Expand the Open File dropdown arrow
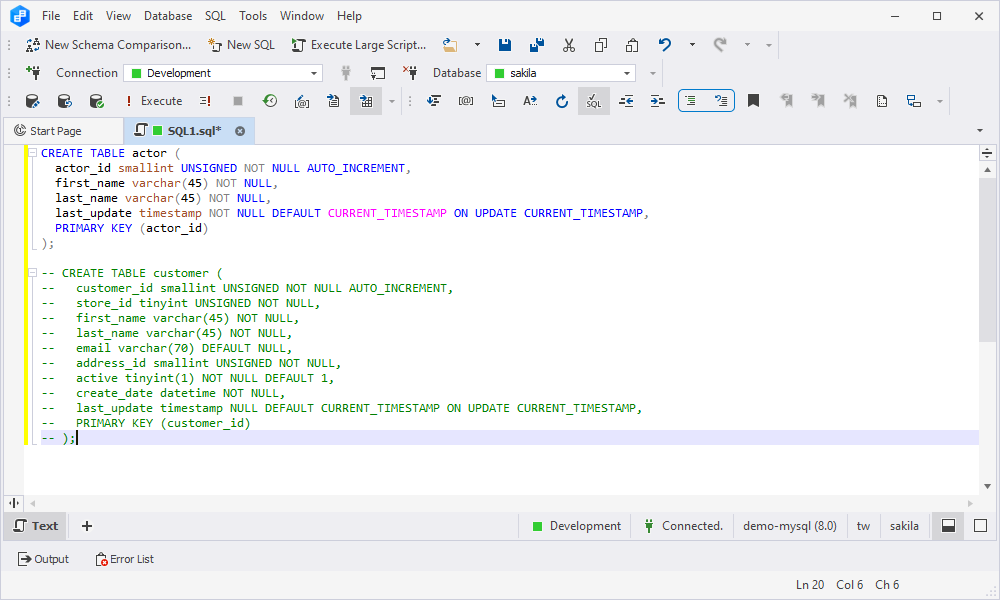This screenshot has height=600, width=1000. 477,45
